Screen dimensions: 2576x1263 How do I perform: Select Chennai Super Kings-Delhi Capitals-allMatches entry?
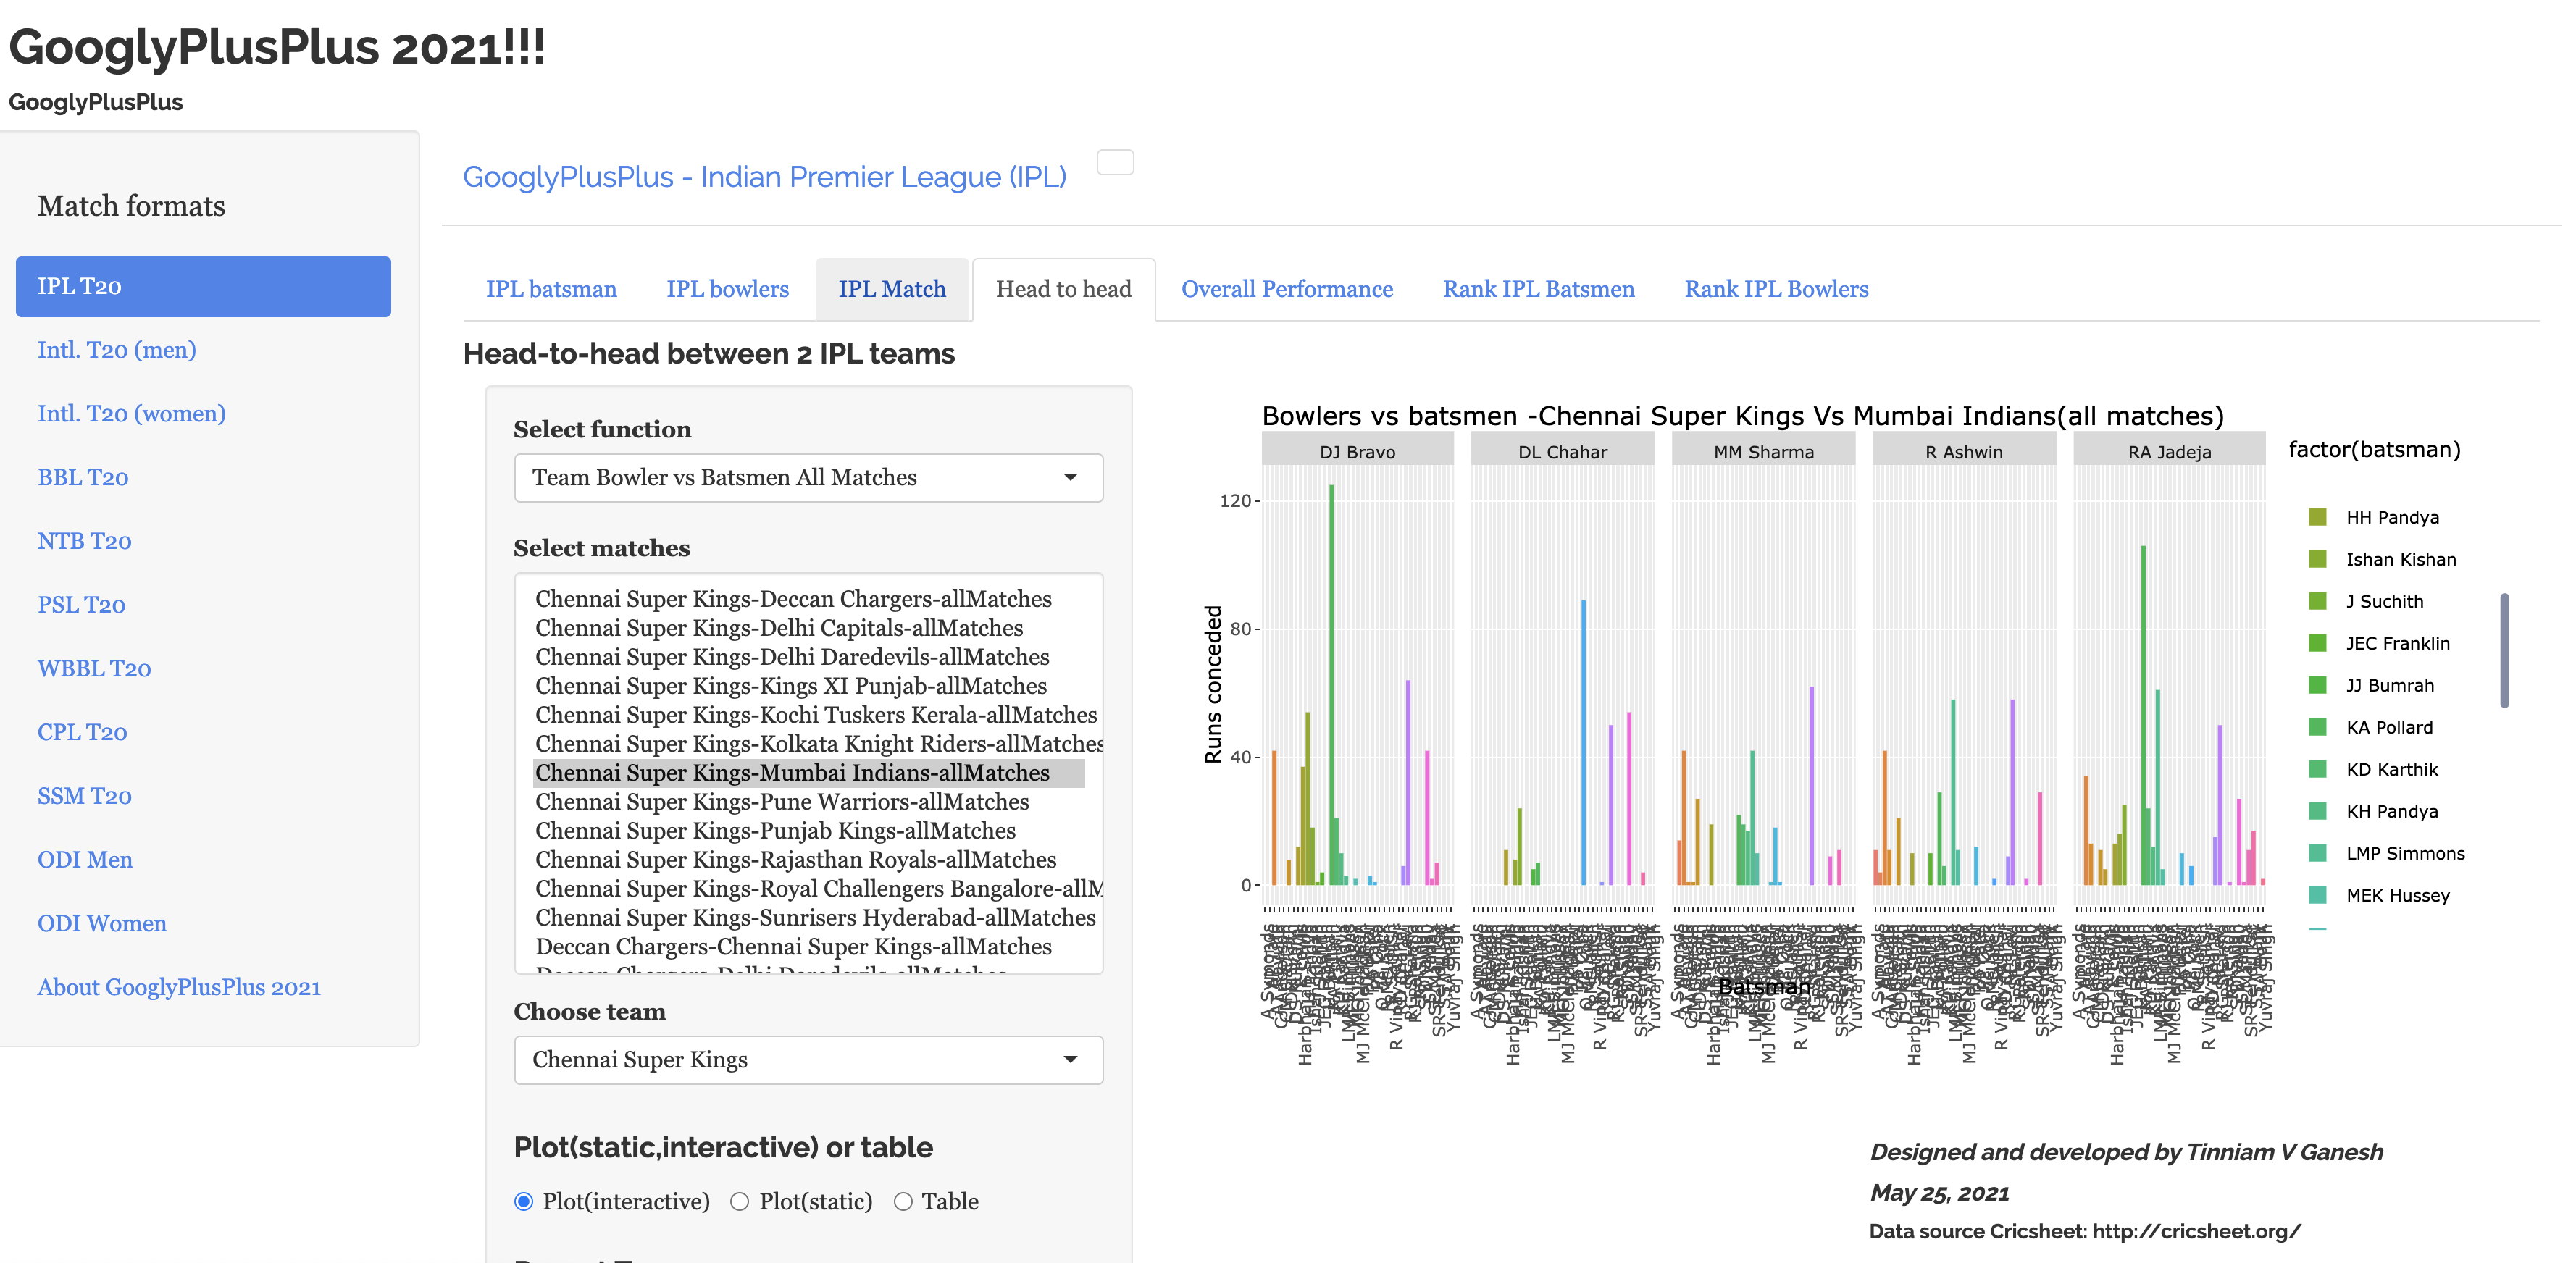[779, 628]
